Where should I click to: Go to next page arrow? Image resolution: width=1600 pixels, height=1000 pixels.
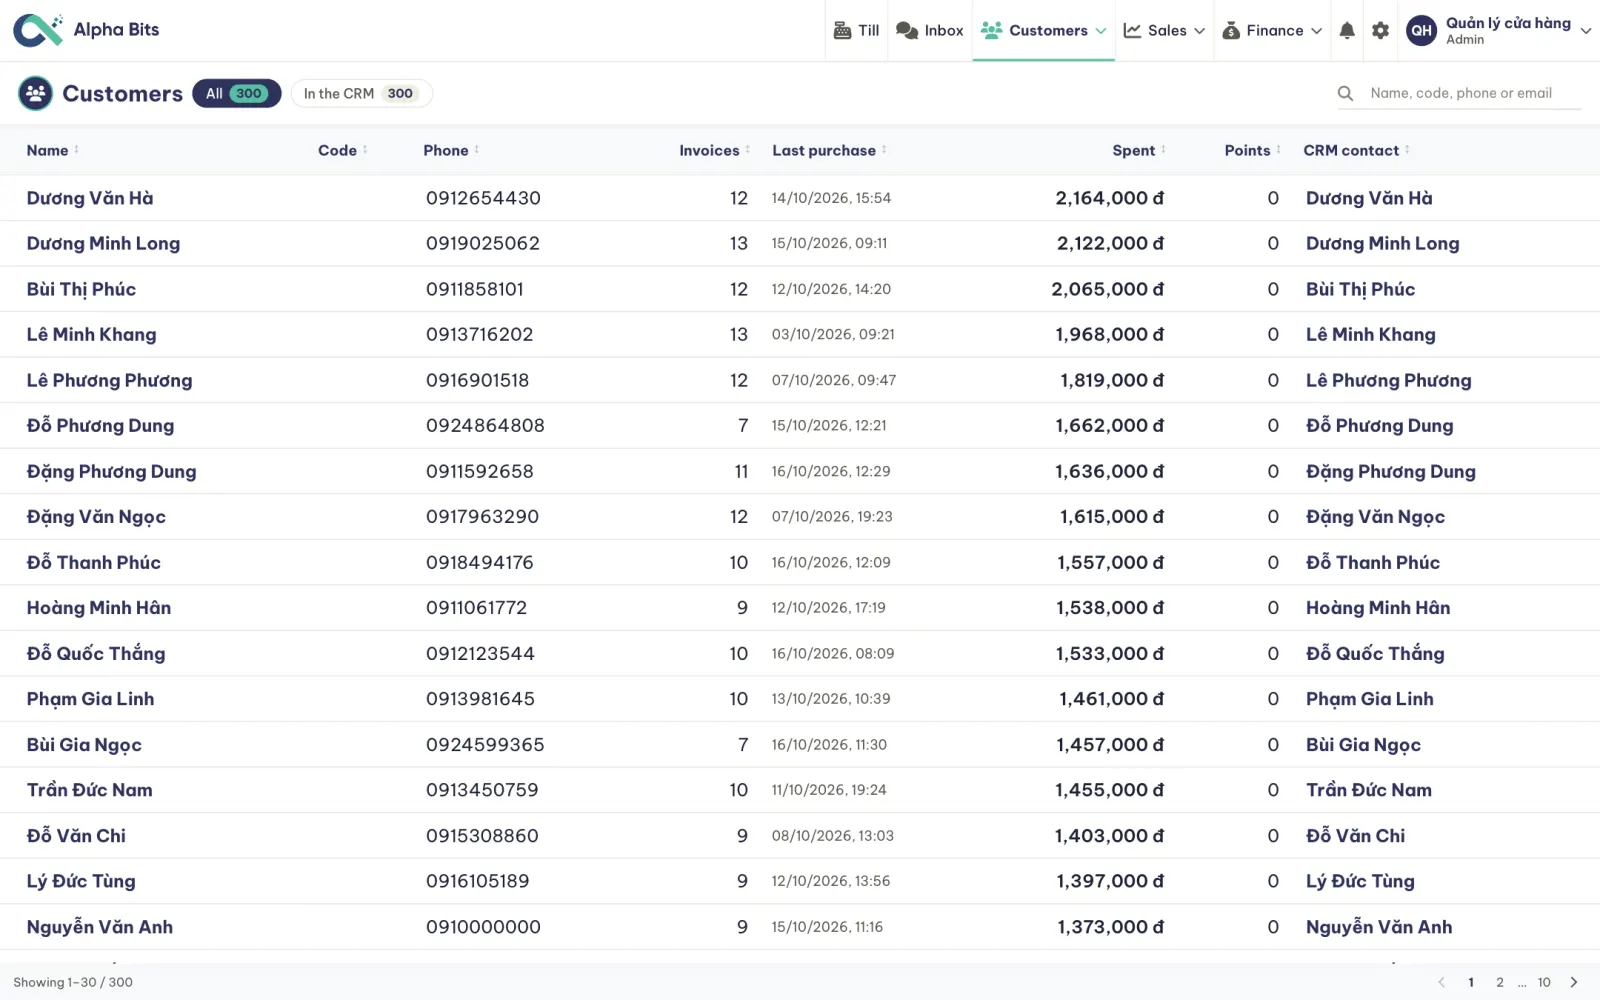click(x=1574, y=982)
